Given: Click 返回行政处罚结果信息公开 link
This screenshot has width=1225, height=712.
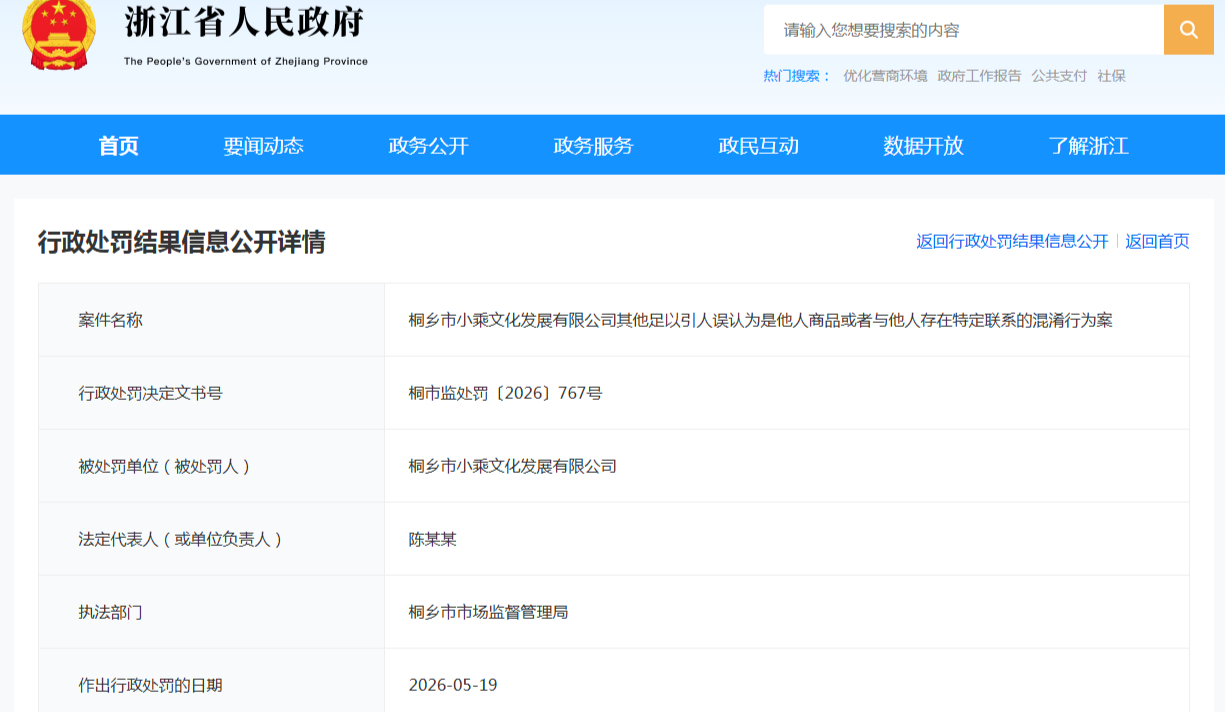Looking at the screenshot, I should (x=1012, y=241).
